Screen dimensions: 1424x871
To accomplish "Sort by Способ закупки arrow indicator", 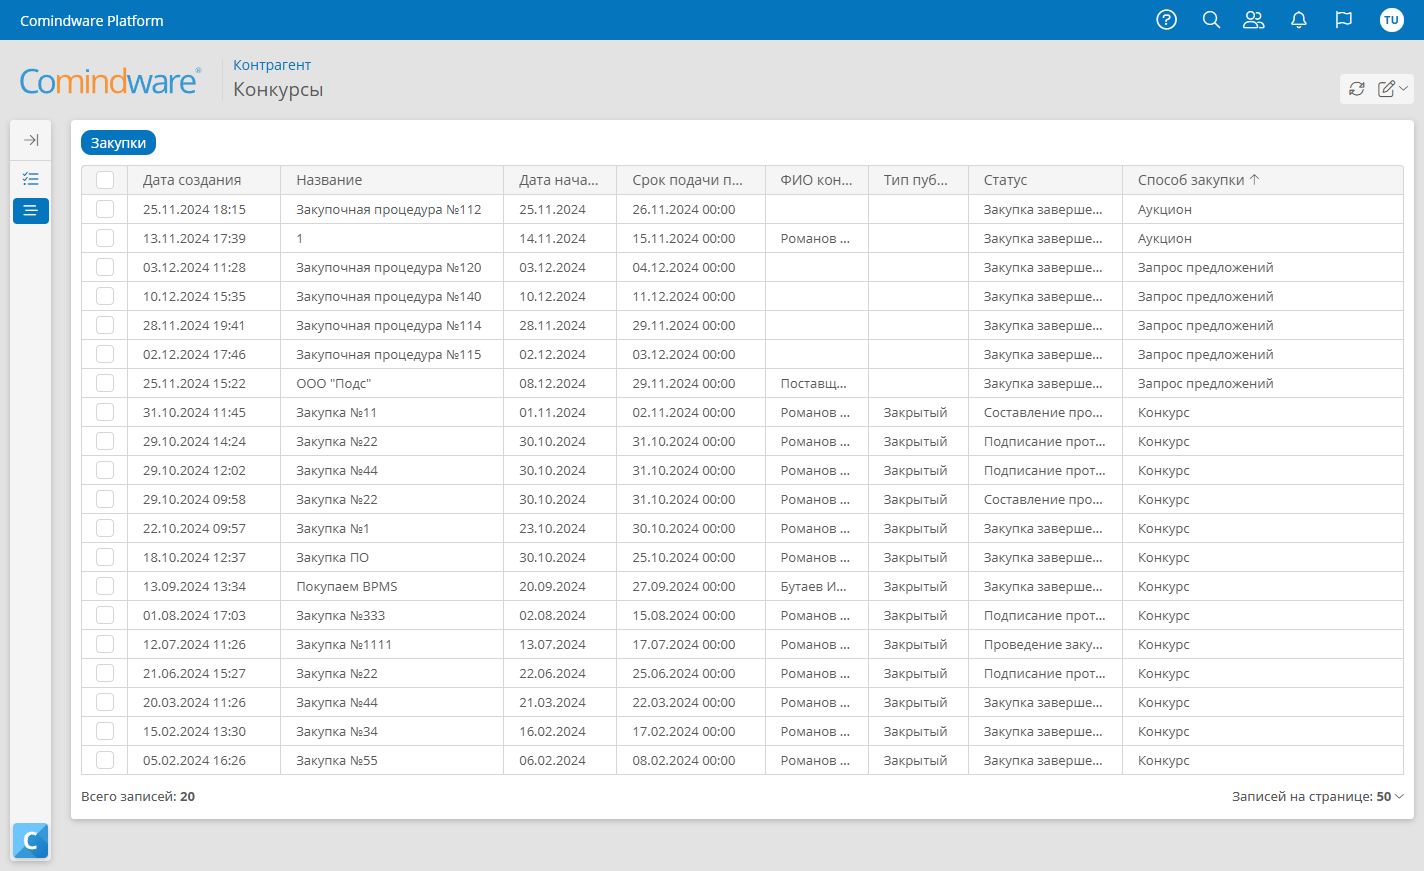I will 1254,180.
